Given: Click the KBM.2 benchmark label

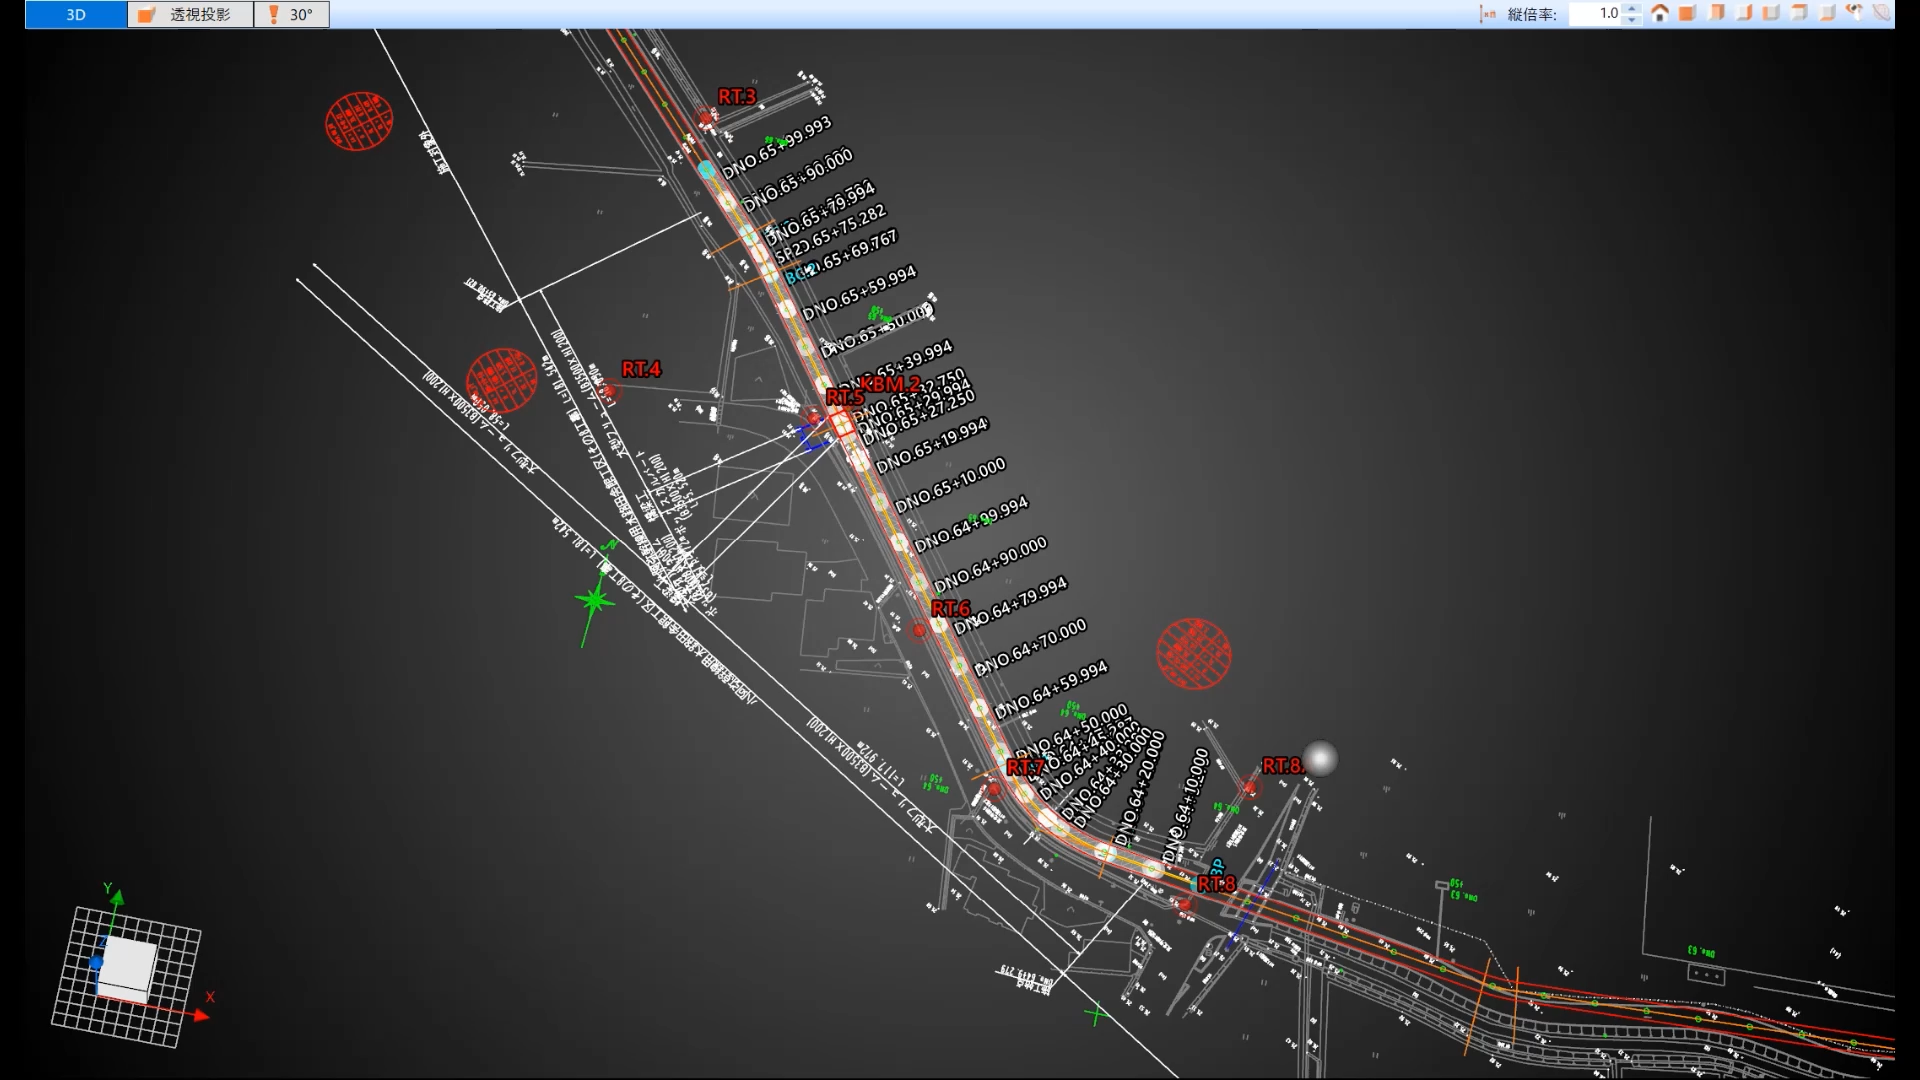Looking at the screenshot, I should pyautogui.click(x=889, y=384).
